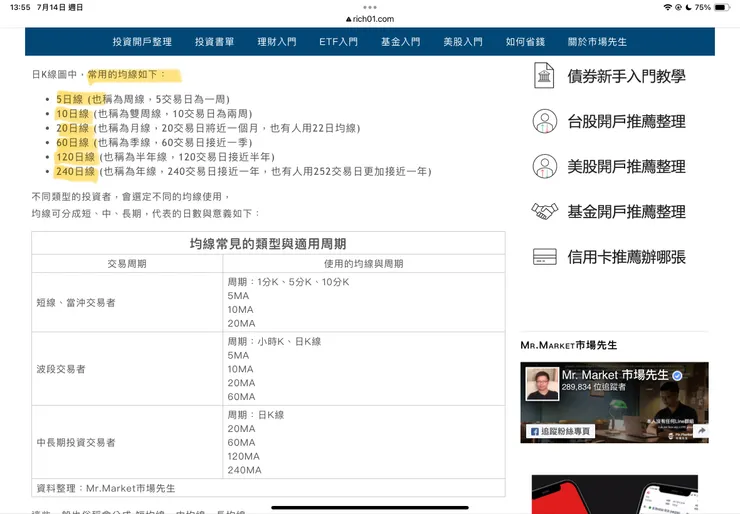The width and height of the screenshot is (740, 514).
Task: Open the 關於市場先生 menu item
Action: (x=597, y=42)
